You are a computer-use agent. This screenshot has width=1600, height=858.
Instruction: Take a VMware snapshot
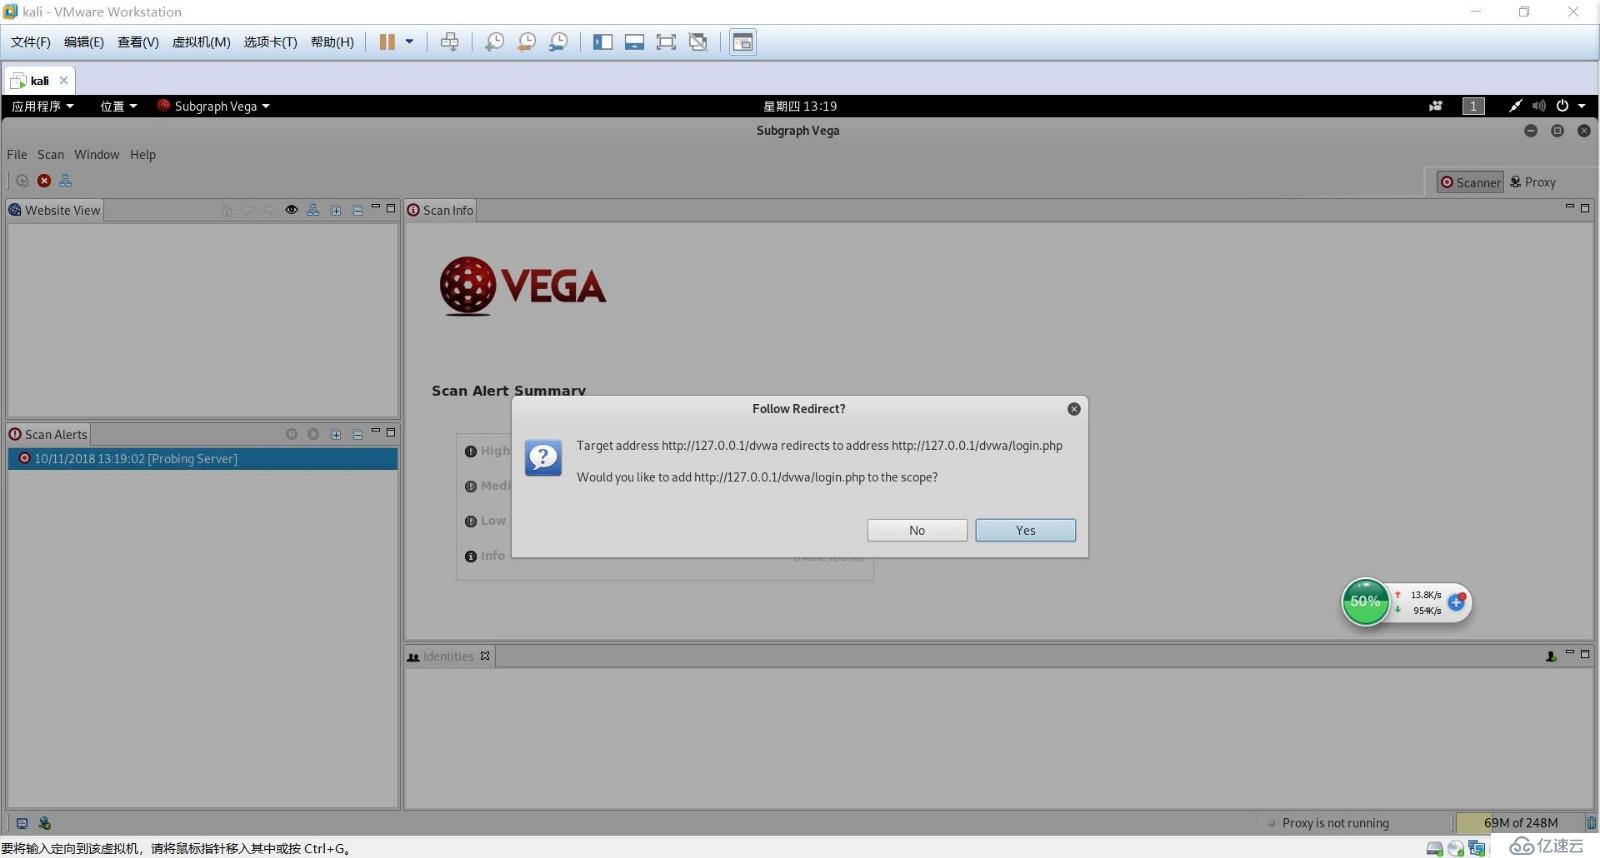pos(494,42)
